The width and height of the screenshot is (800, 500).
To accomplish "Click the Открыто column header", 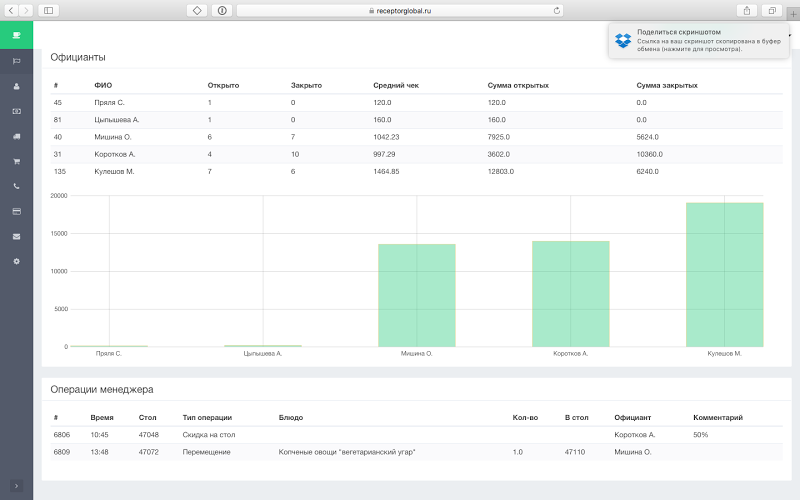I will point(223,85).
